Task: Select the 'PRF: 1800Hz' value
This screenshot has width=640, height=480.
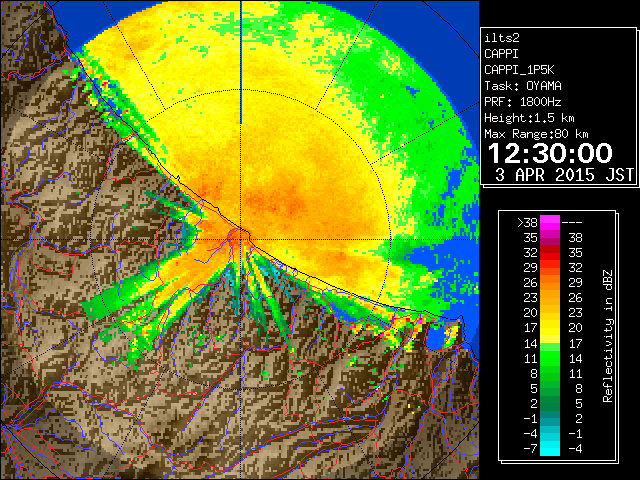Action: (x=523, y=102)
